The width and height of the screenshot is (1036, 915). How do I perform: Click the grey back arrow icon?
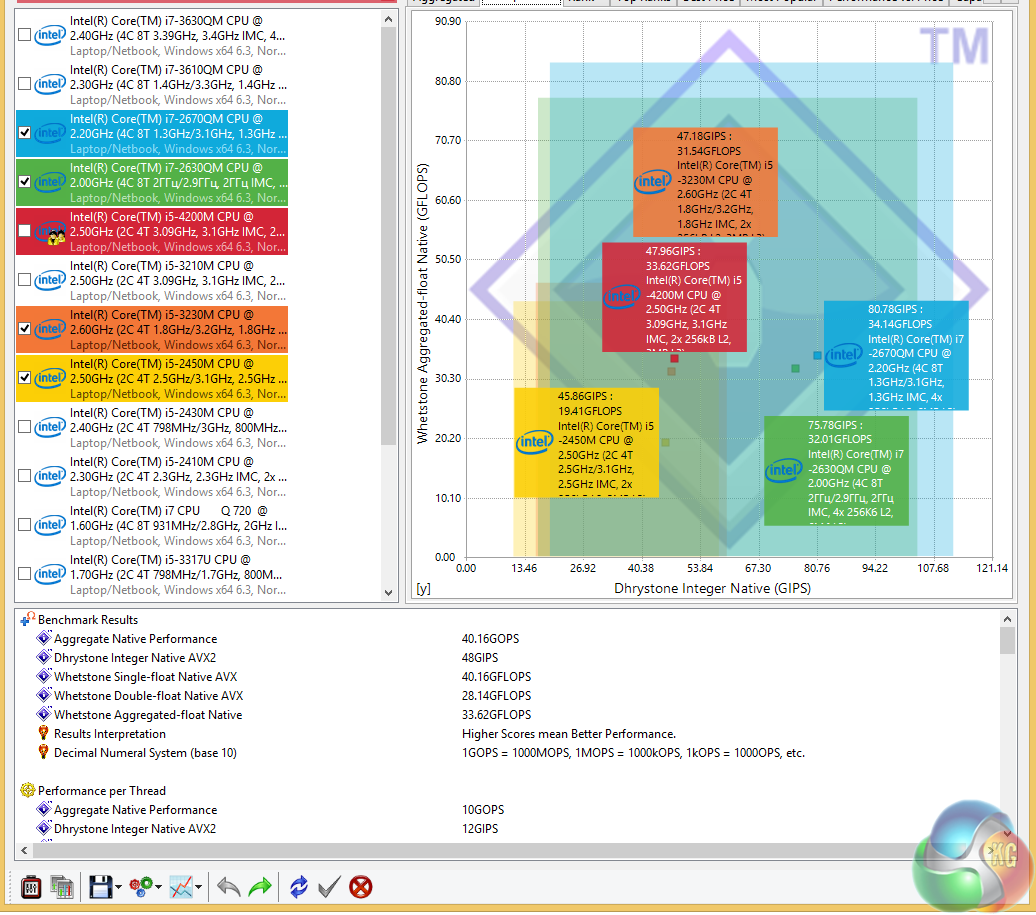point(229,887)
